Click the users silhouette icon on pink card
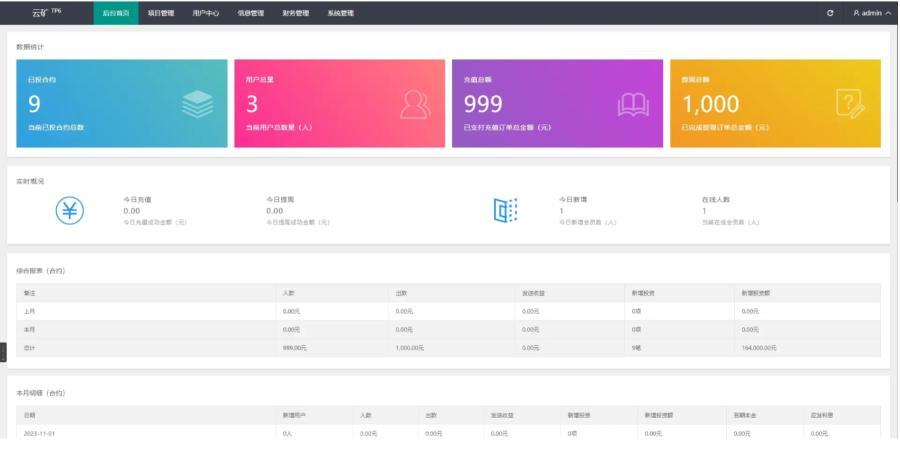The height and width of the screenshot is (472, 900). (414, 104)
